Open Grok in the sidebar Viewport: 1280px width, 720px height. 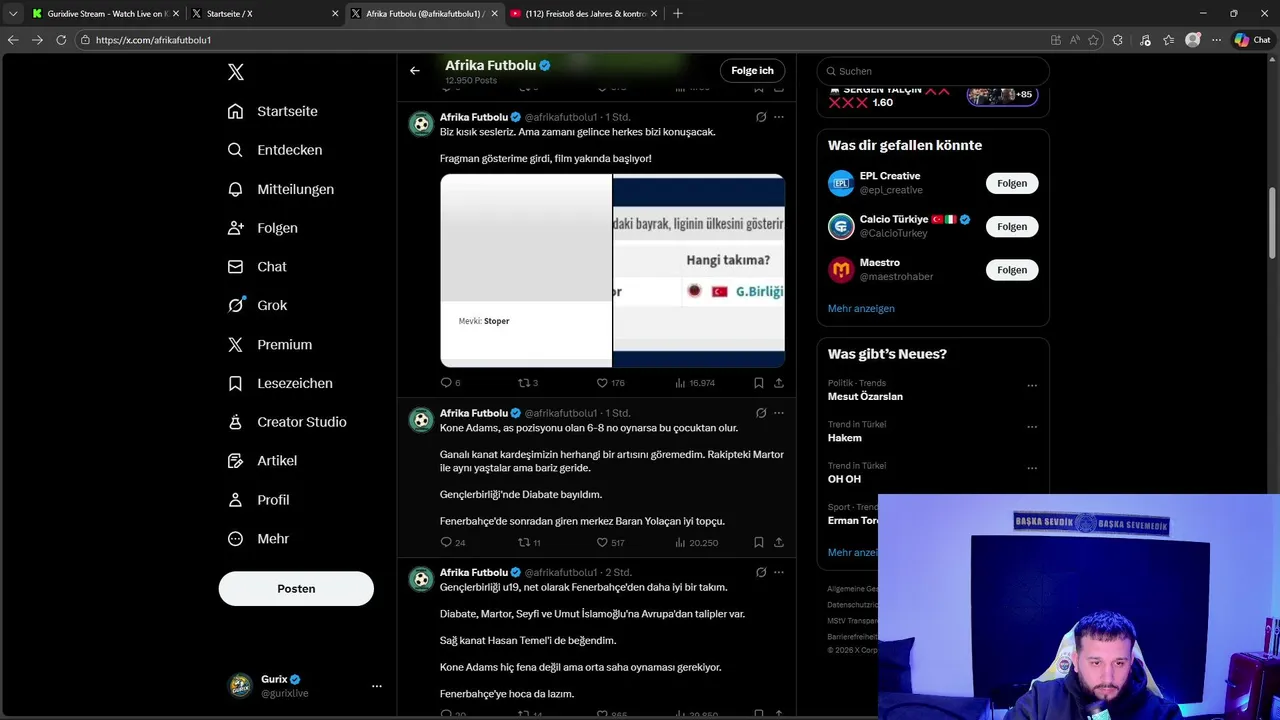257,306
